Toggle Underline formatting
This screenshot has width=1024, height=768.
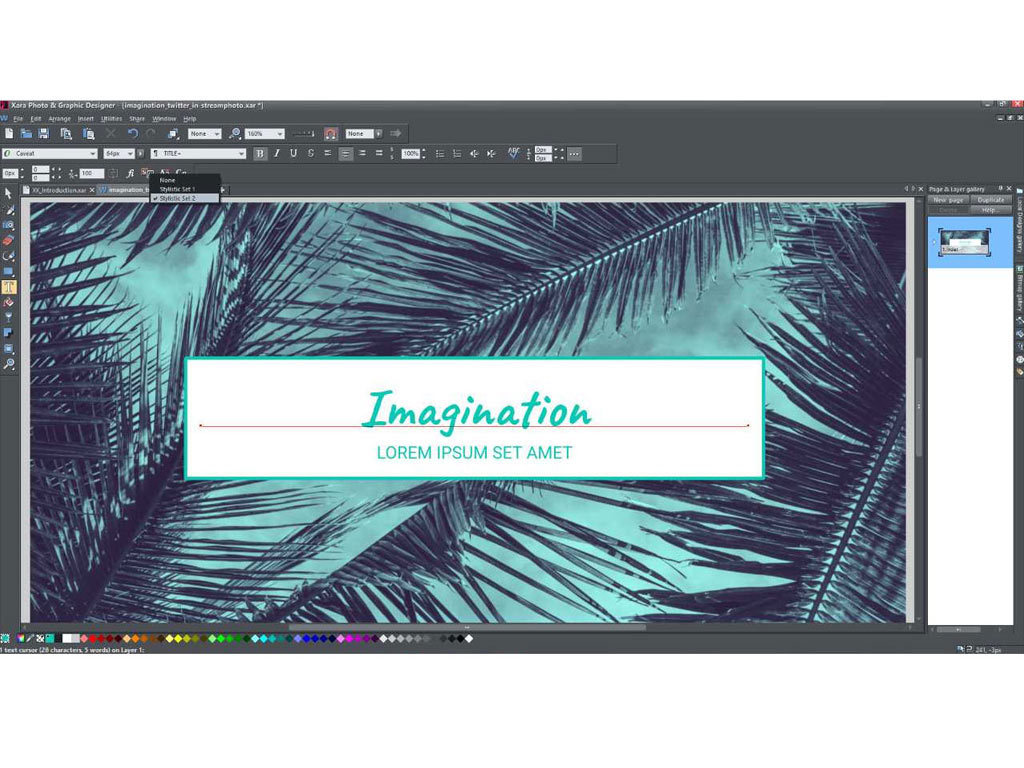(x=294, y=154)
